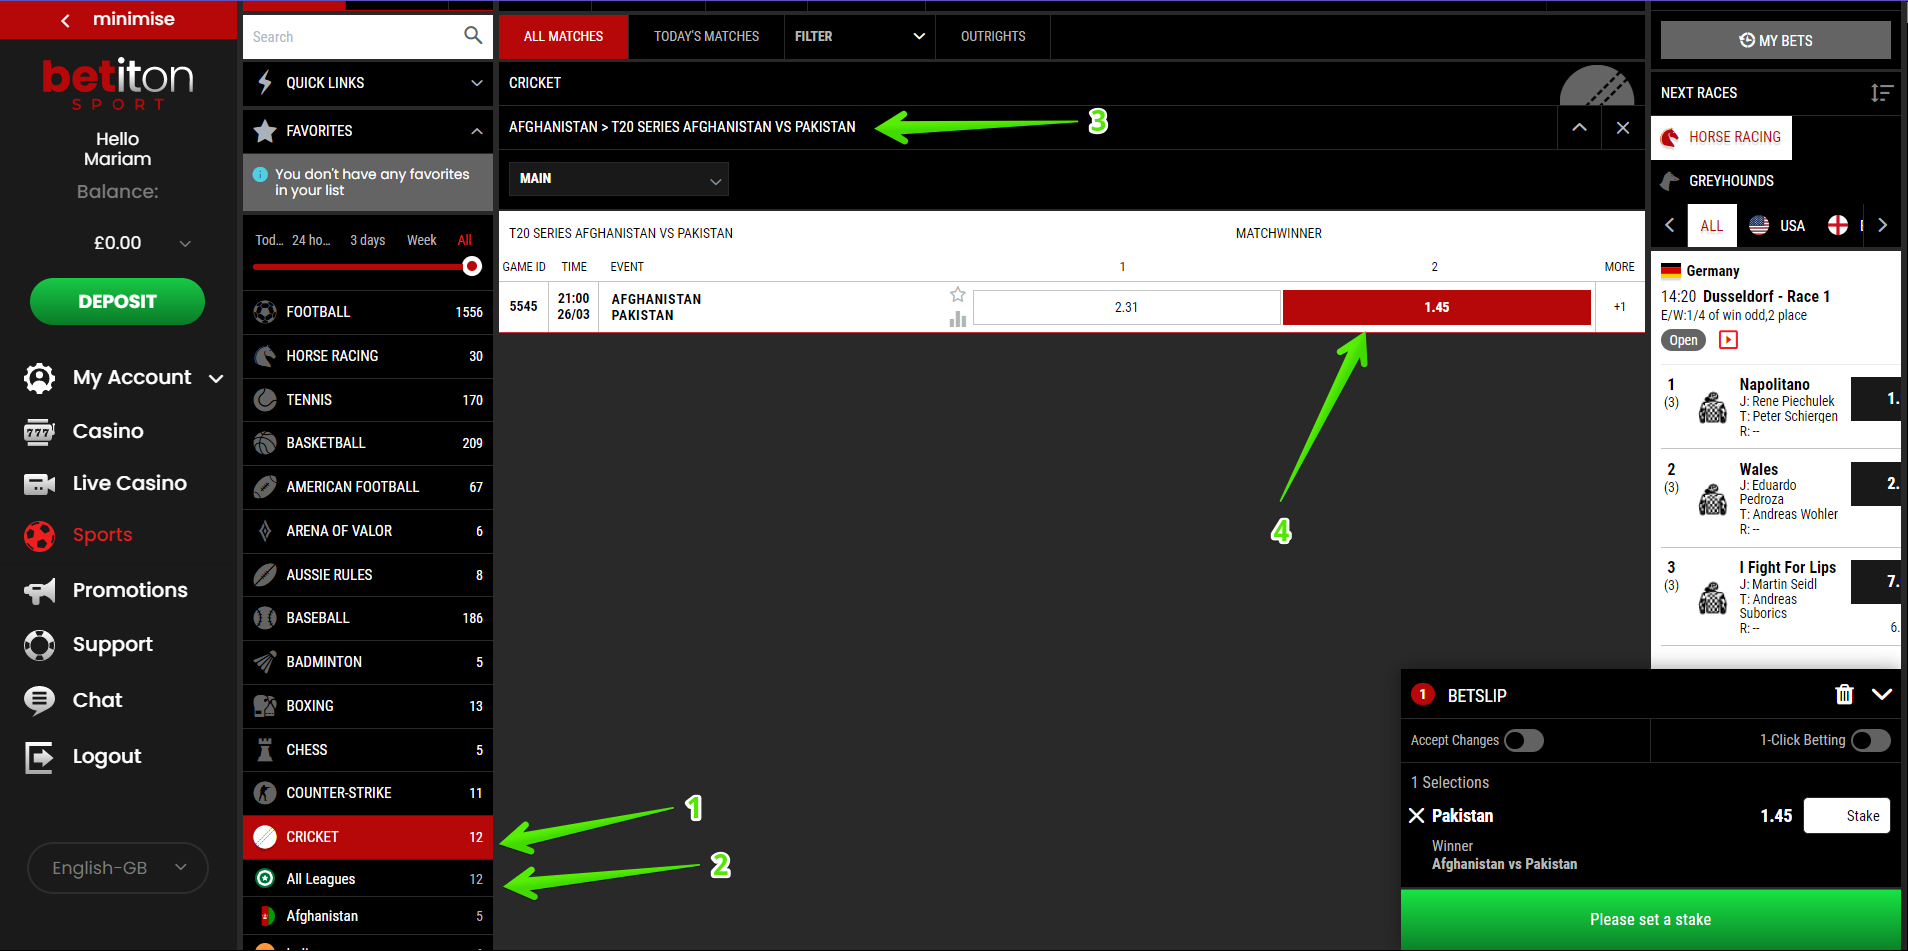Click the Favorites star icon

click(x=265, y=131)
